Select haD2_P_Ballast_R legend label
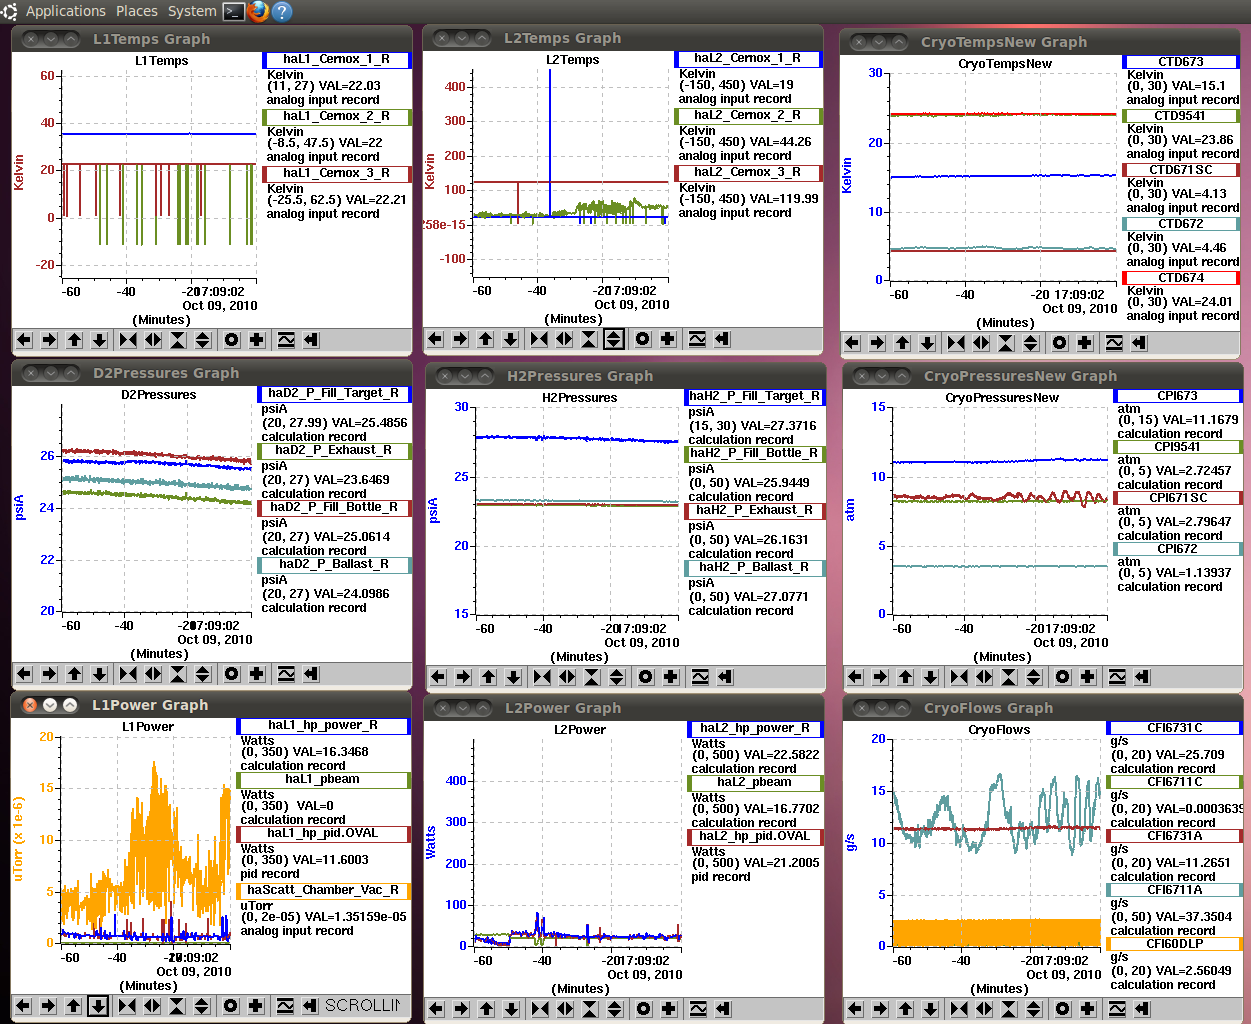Image resolution: width=1251 pixels, height=1024 pixels. 334,564
